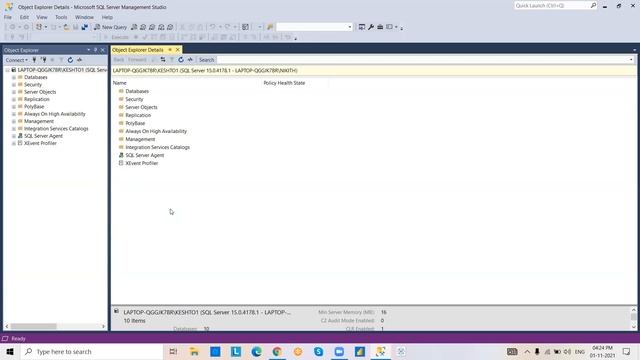
Task: Click the Connect Object Explorer plug icon
Action: click(x=34, y=60)
